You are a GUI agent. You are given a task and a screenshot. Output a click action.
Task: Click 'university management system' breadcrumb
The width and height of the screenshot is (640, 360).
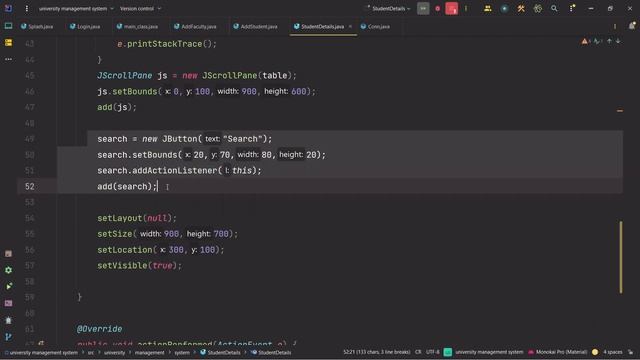pos(40,353)
